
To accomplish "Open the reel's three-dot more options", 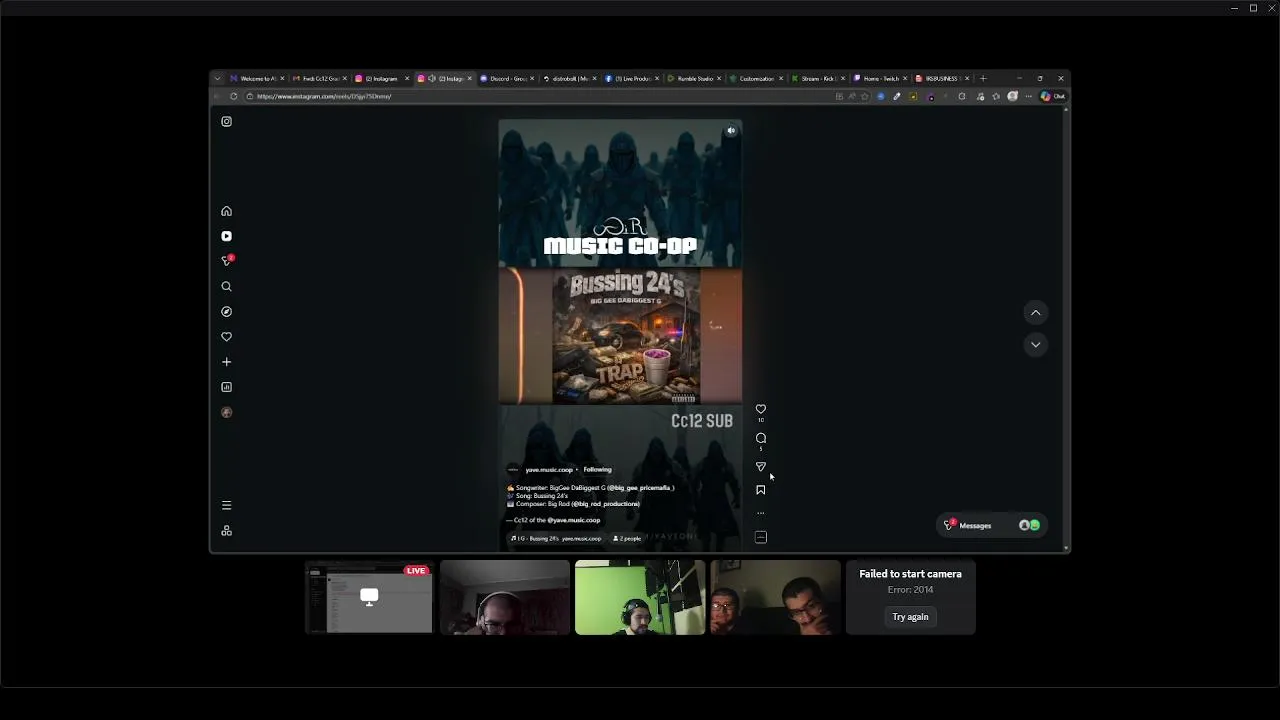I will (x=761, y=513).
